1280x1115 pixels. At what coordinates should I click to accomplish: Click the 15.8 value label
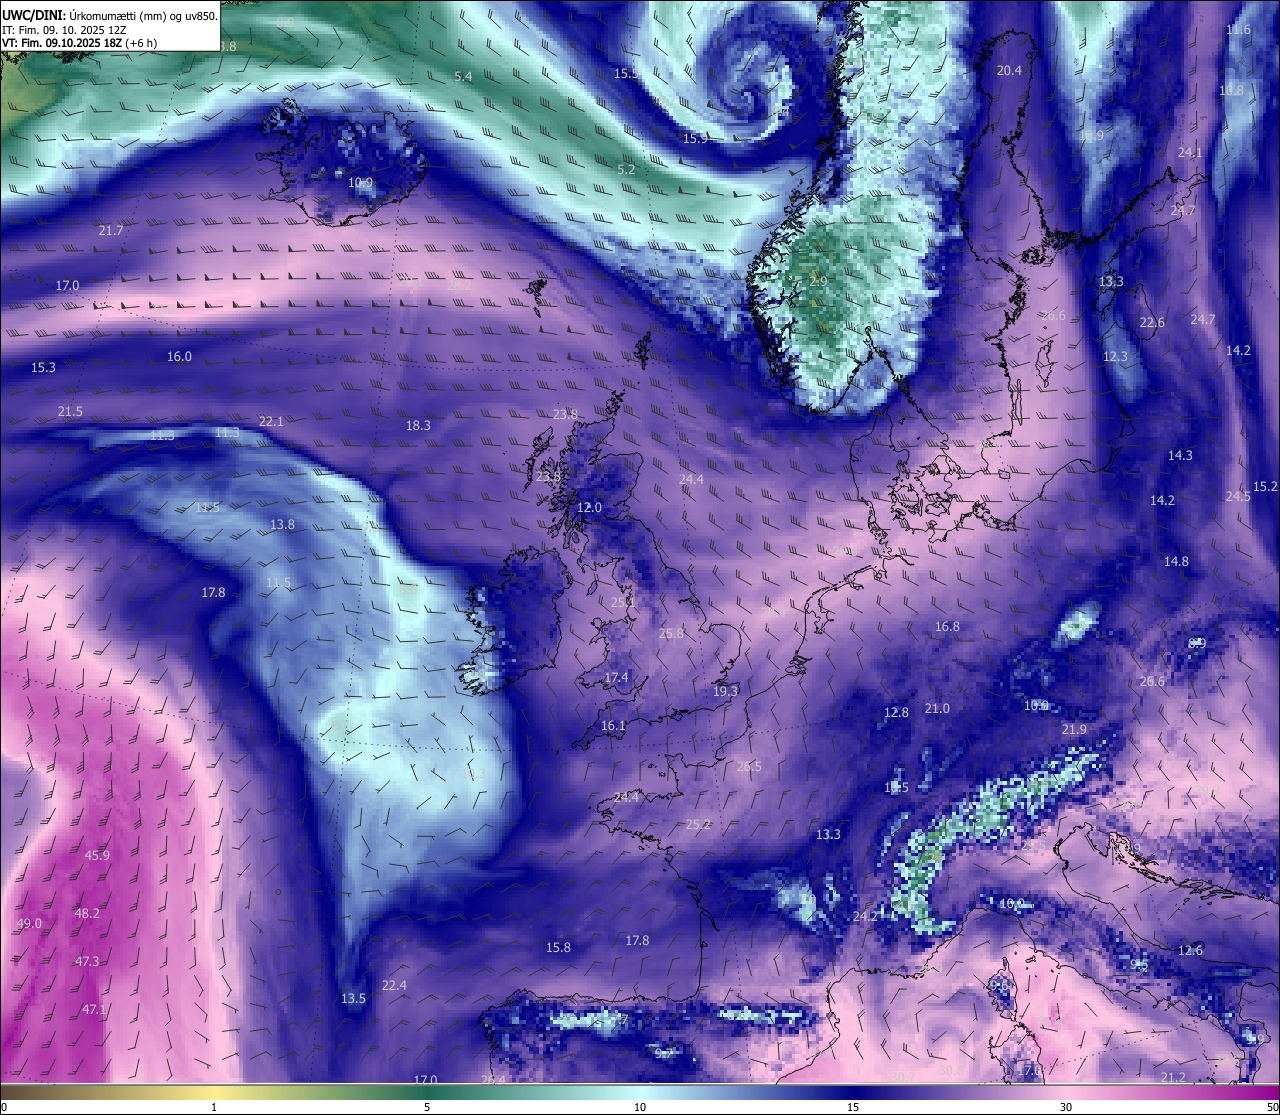558,947
